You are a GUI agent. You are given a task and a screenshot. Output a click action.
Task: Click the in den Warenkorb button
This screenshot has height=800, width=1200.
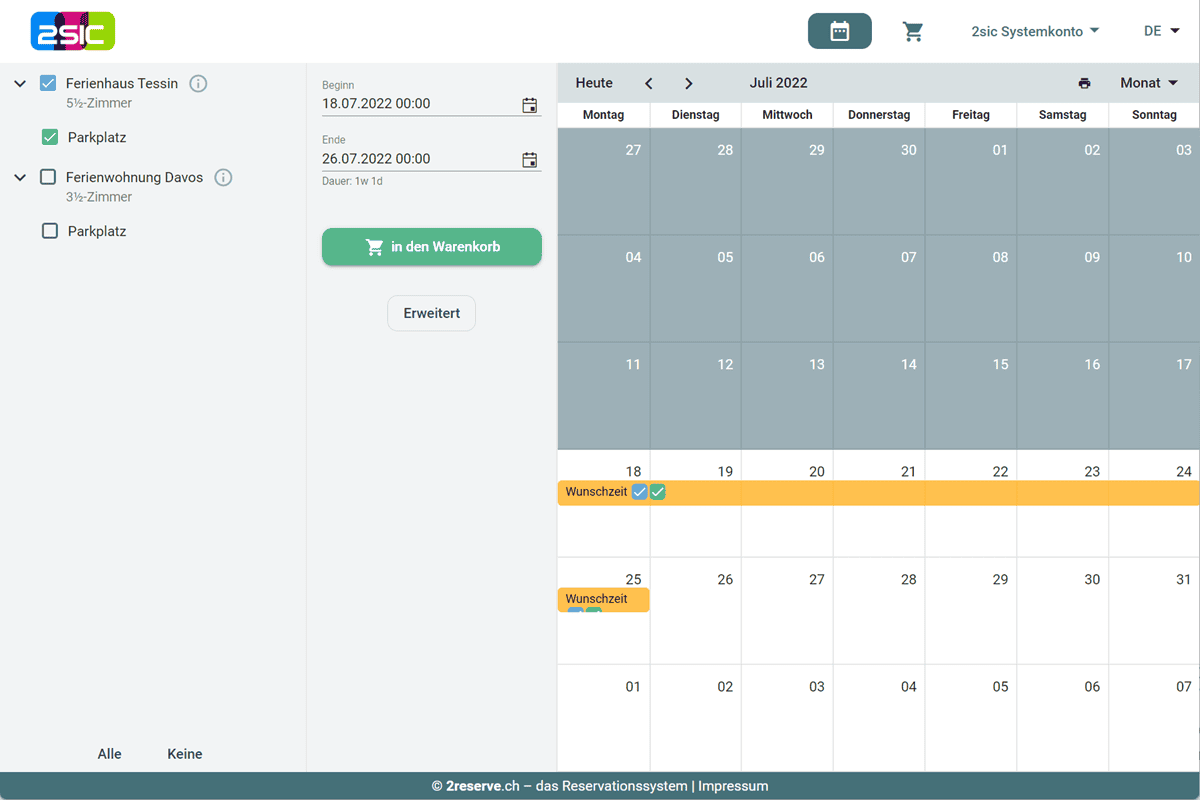coord(431,247)
